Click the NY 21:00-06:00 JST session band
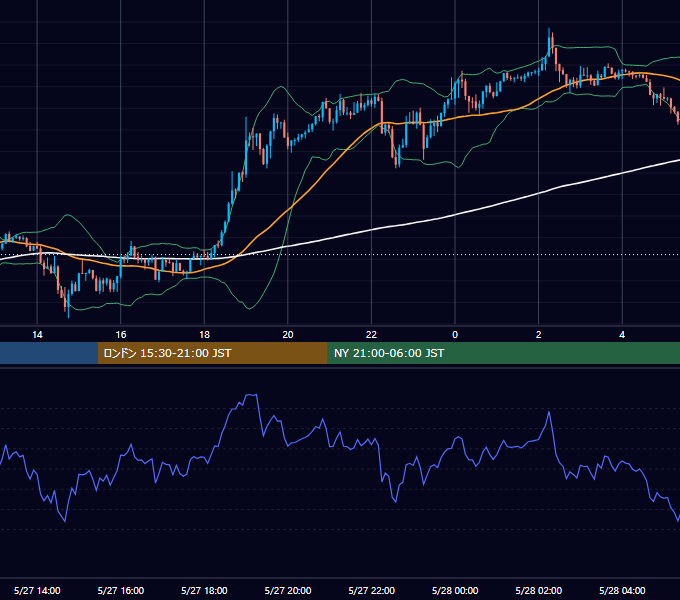680x600 pixels. [x=503, y=353]
